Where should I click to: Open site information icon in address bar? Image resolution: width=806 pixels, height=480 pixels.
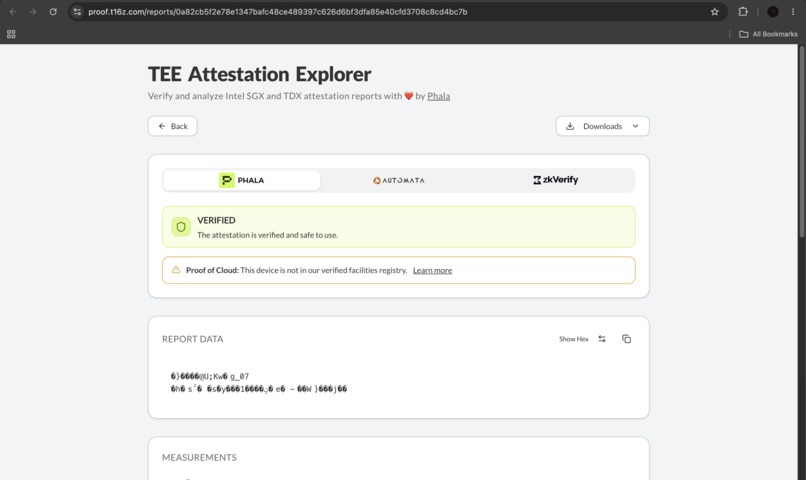point(77,12)
